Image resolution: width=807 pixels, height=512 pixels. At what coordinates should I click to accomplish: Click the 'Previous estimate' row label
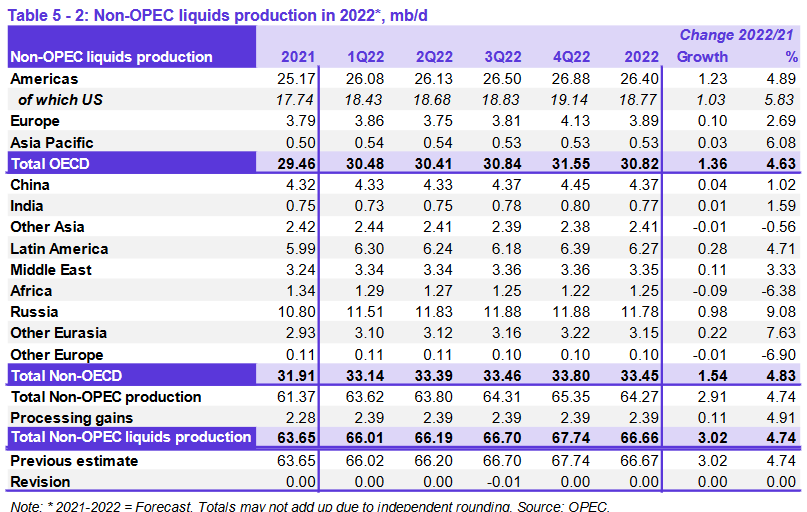[x=74, y=461]
